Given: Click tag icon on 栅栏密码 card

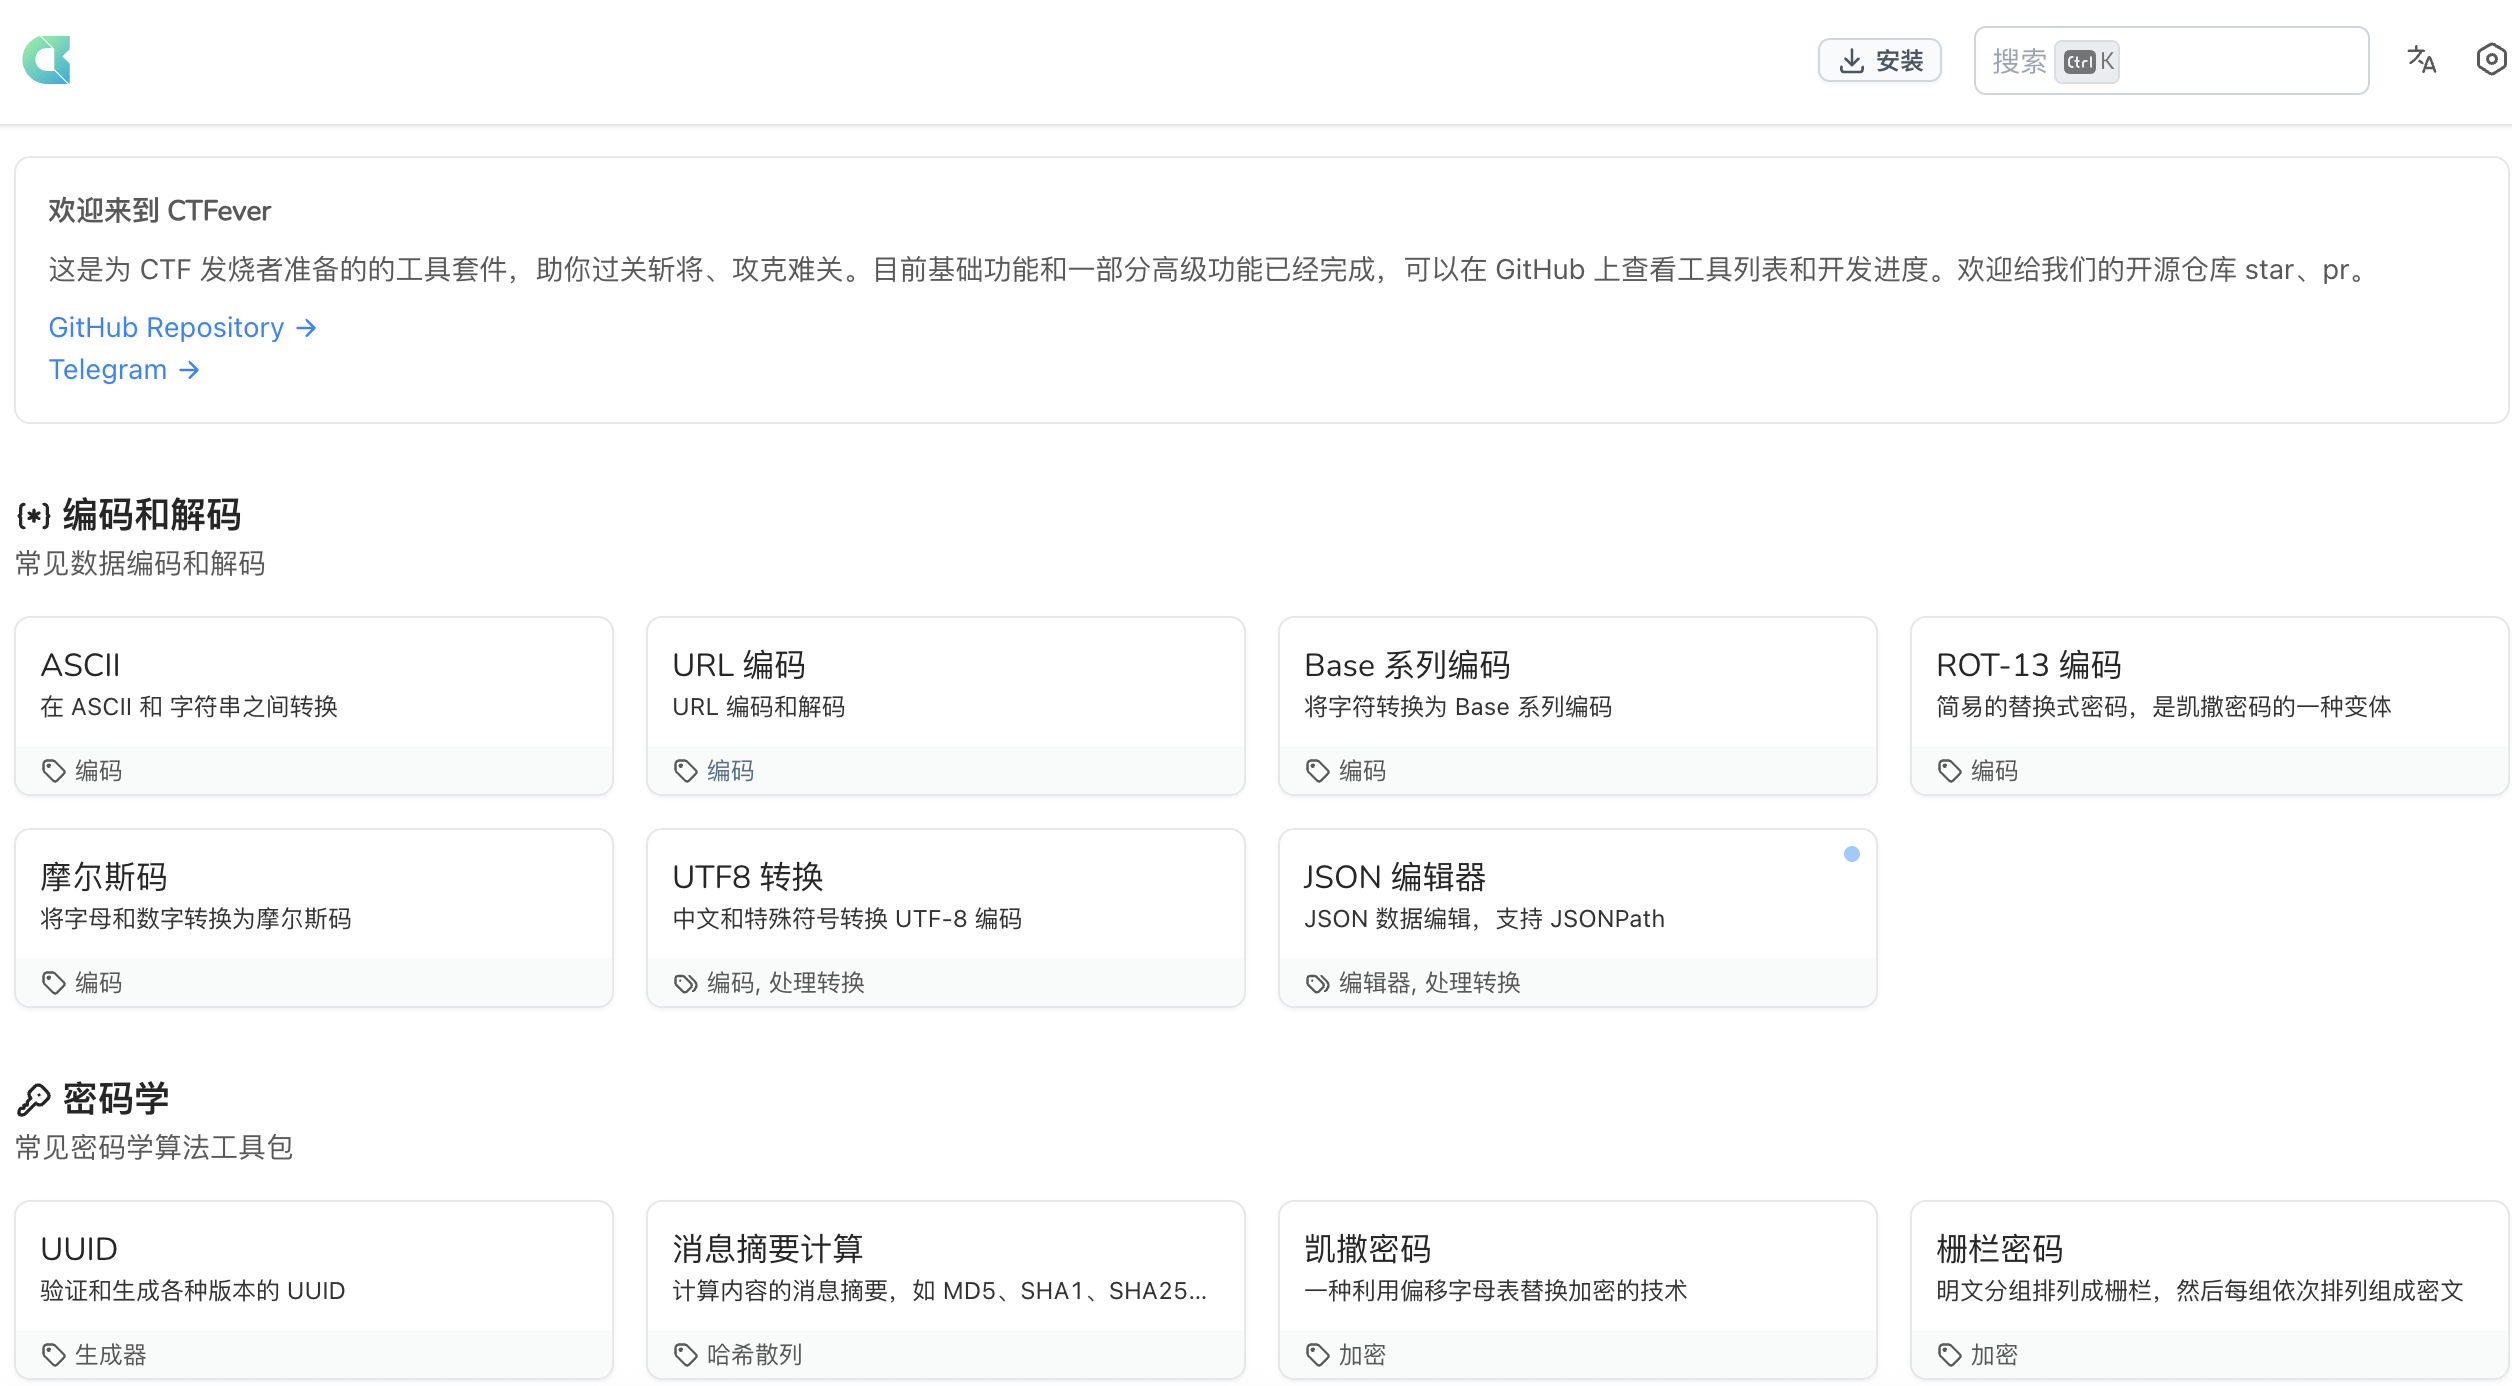Looking at the screenshot, I should [1950, 1355].
